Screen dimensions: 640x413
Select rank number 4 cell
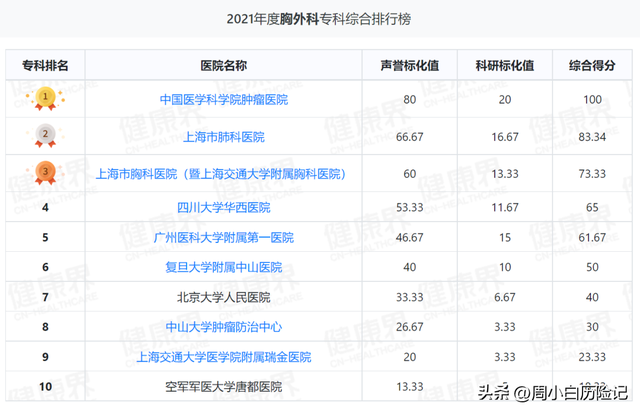(x=45, y=208)
